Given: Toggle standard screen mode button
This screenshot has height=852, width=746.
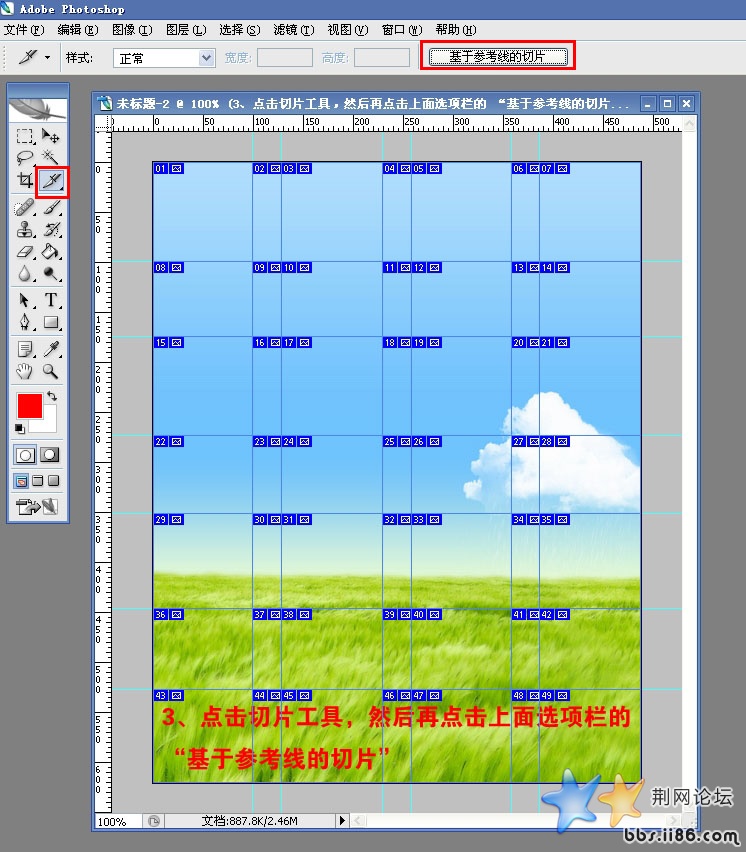Looking at the screenshot, I should pos(21,481).
